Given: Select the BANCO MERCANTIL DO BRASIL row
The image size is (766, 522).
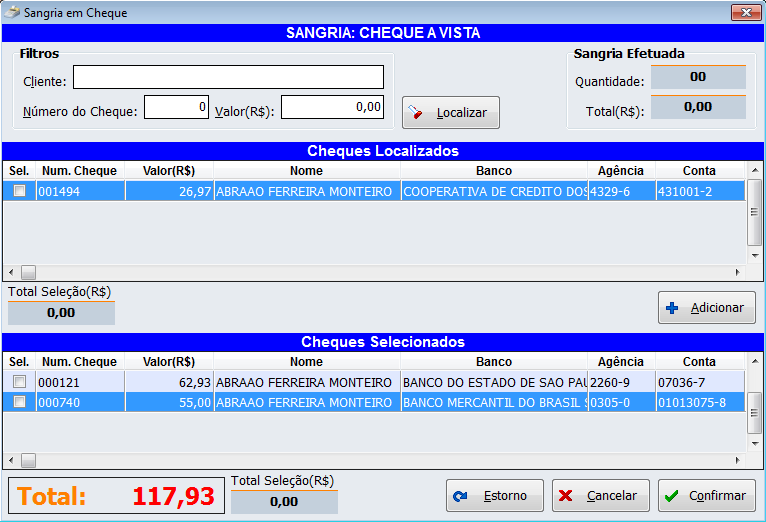Looking at the screenshot, I should [494, 402].
